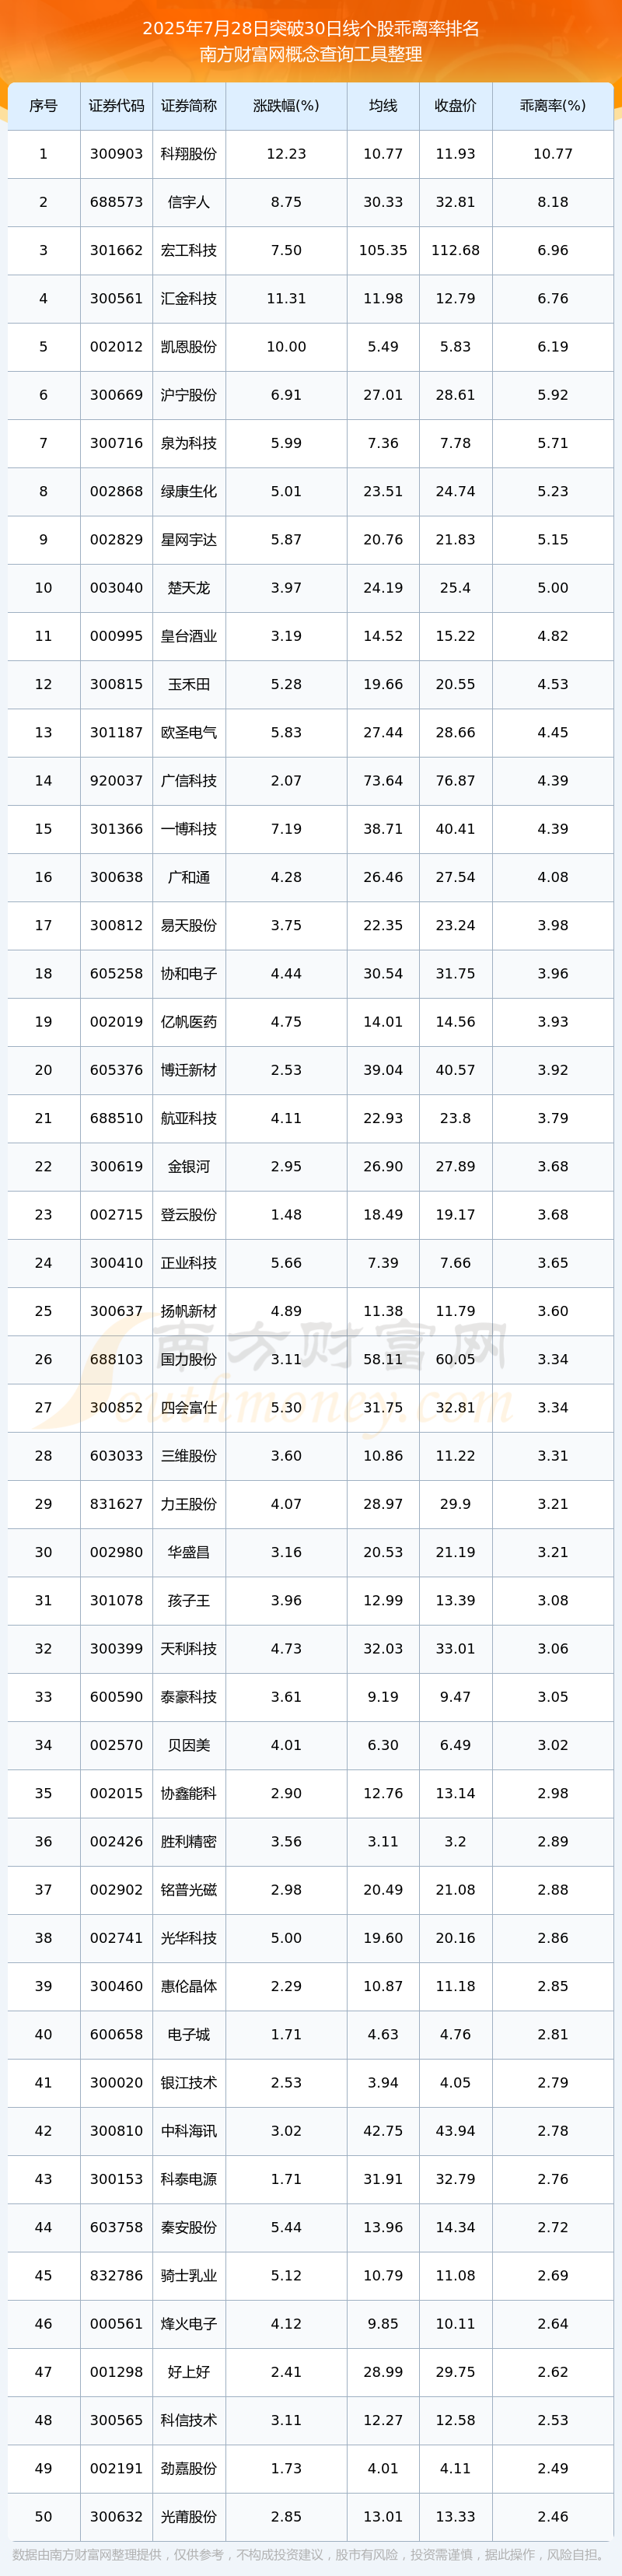622x2576 pixels.
Task: Select stock name 博迁新材
Action: pyautogui.click(x=189, y=1070)
